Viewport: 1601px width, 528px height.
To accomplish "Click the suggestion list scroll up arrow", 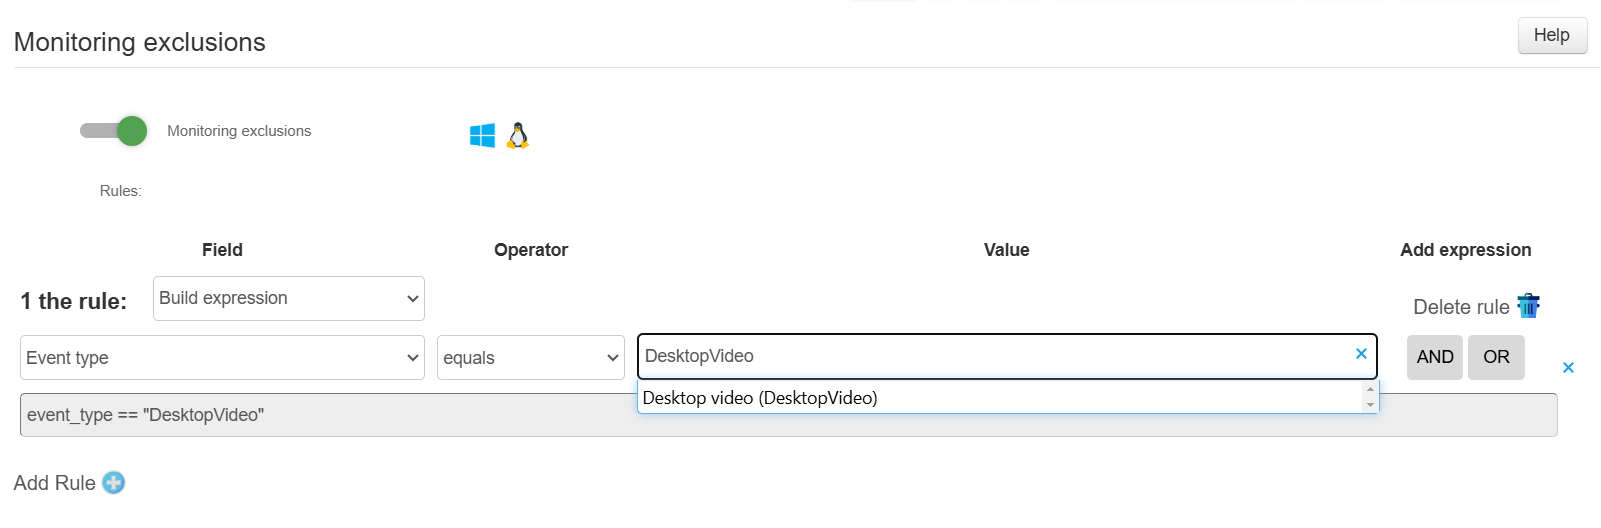I will [1370, 391].
